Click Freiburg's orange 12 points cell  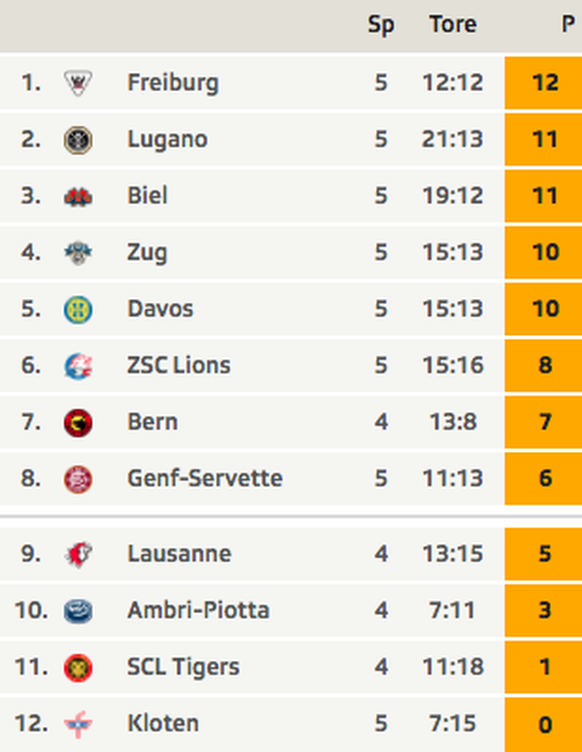pyautogui.click(x=543, y=83)
